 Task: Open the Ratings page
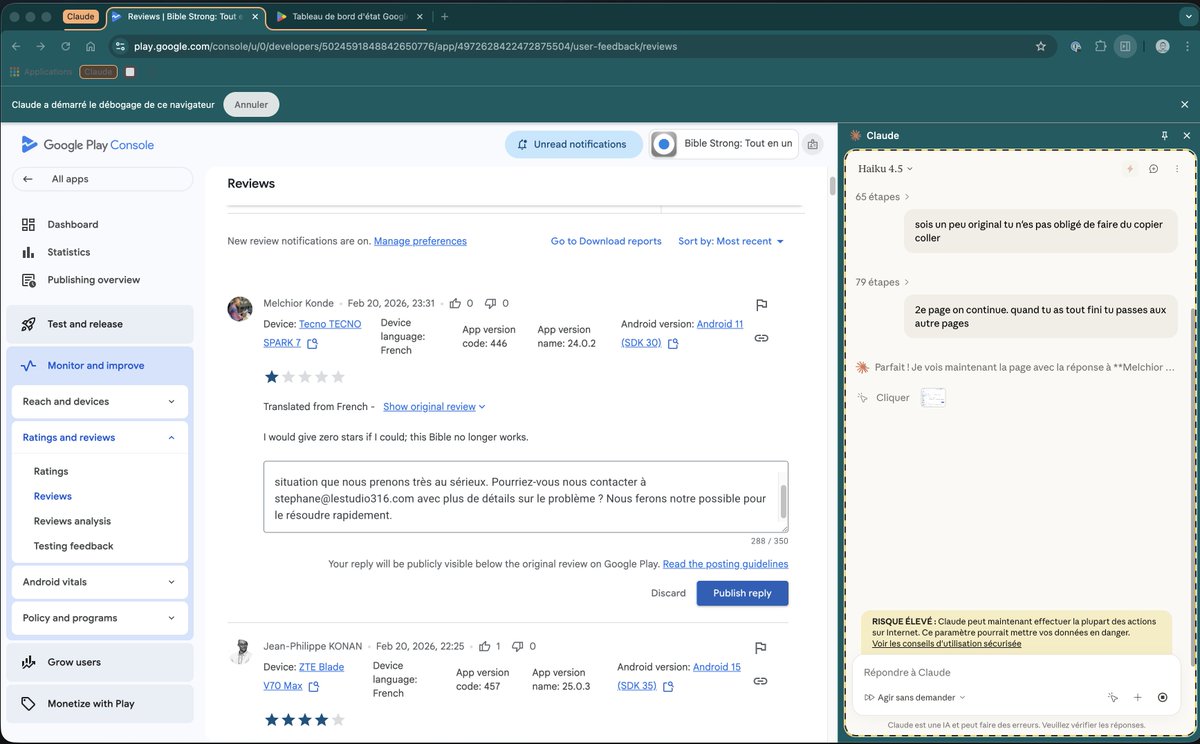point(51,471)
